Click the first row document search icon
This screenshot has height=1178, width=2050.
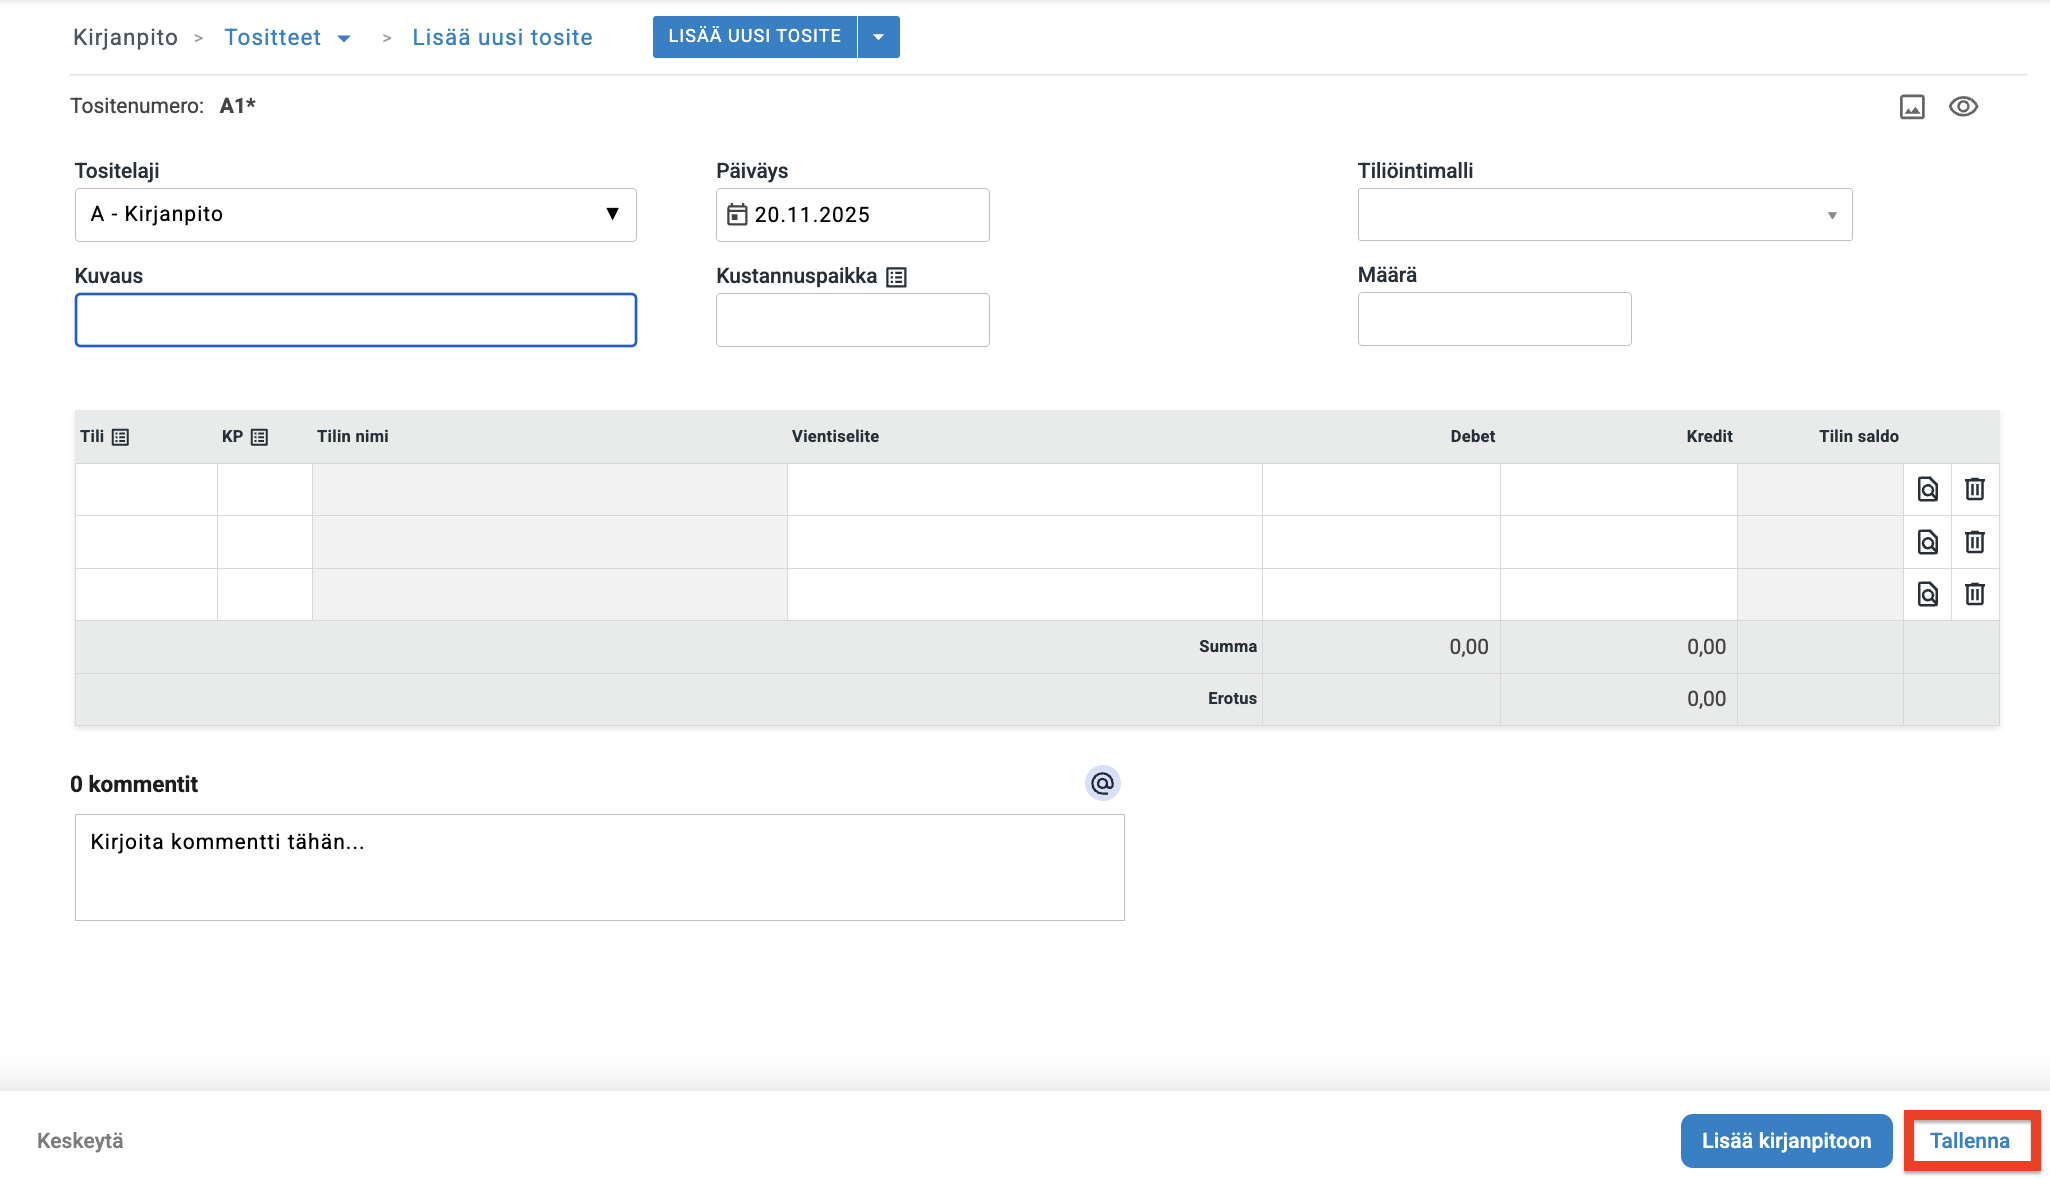pos(1927,489)
